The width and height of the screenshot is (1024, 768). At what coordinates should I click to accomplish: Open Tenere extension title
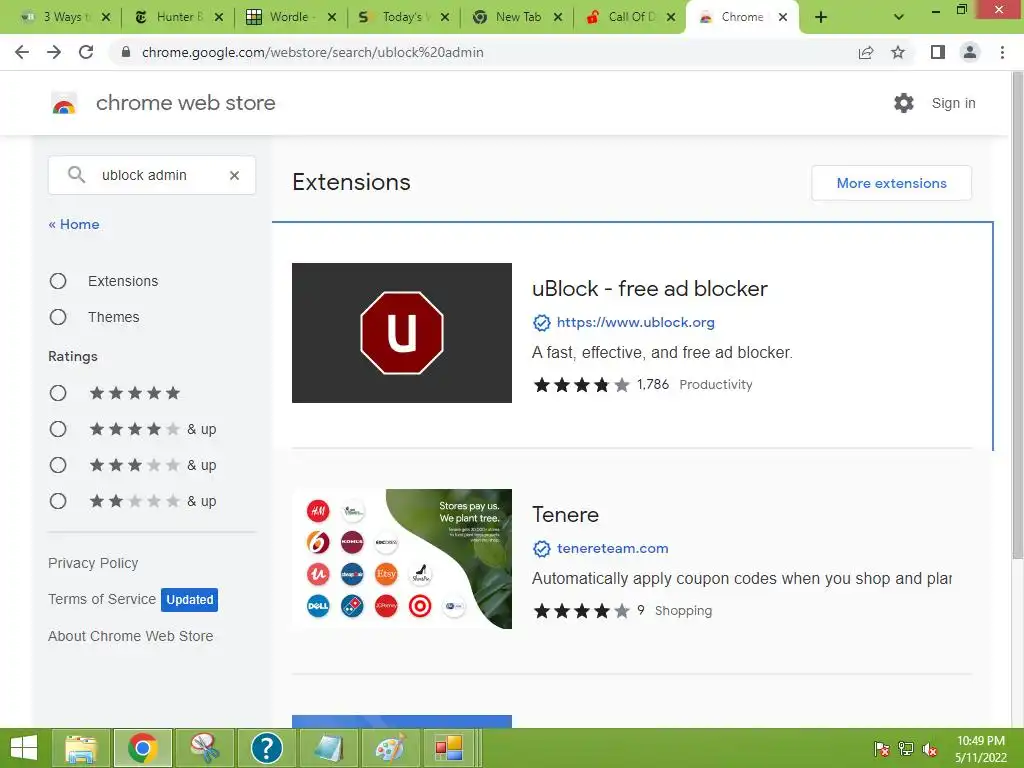point(566,515)
